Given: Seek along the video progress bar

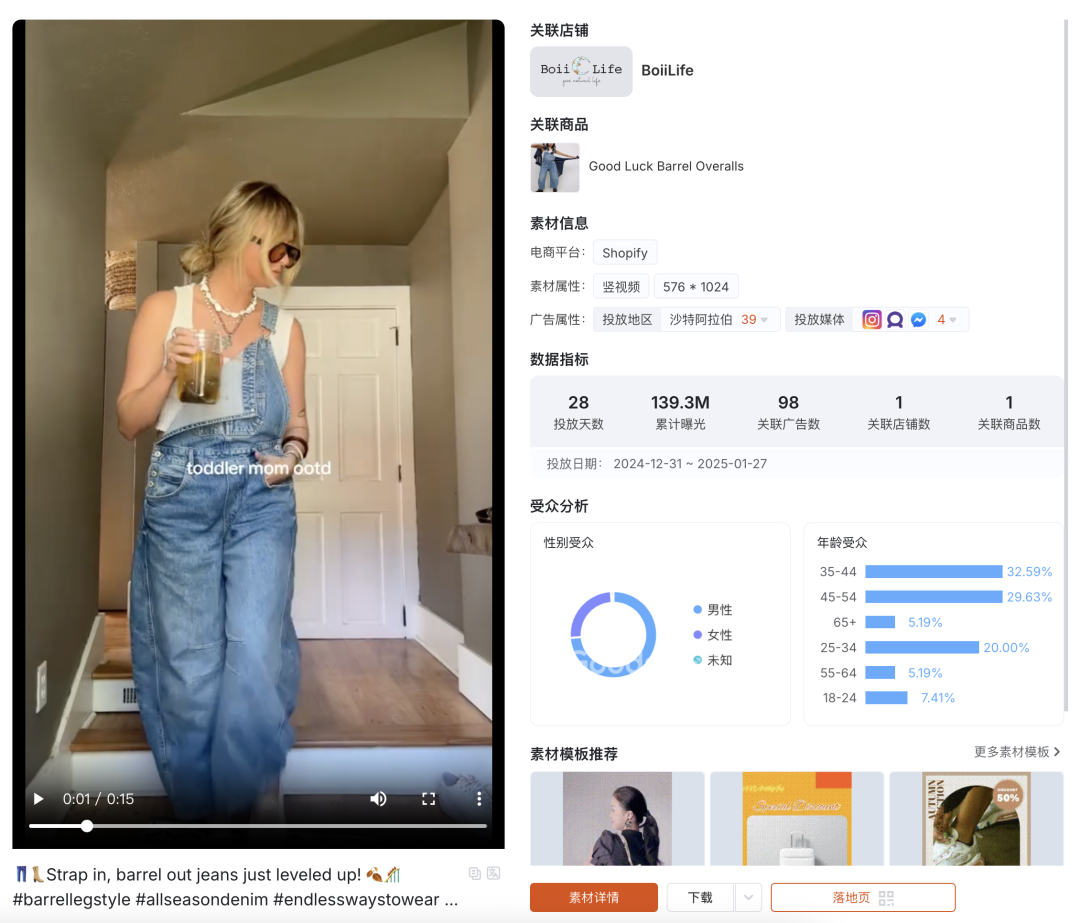Looking at the screenshot, I should click(258, 826).
